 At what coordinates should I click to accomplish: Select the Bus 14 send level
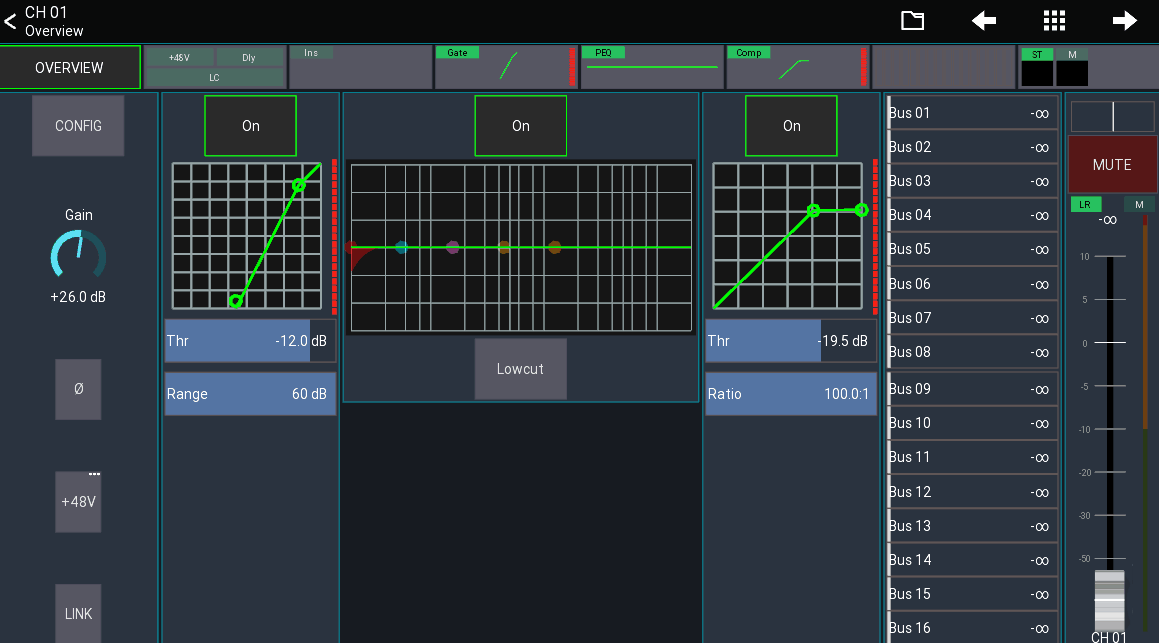972,559
